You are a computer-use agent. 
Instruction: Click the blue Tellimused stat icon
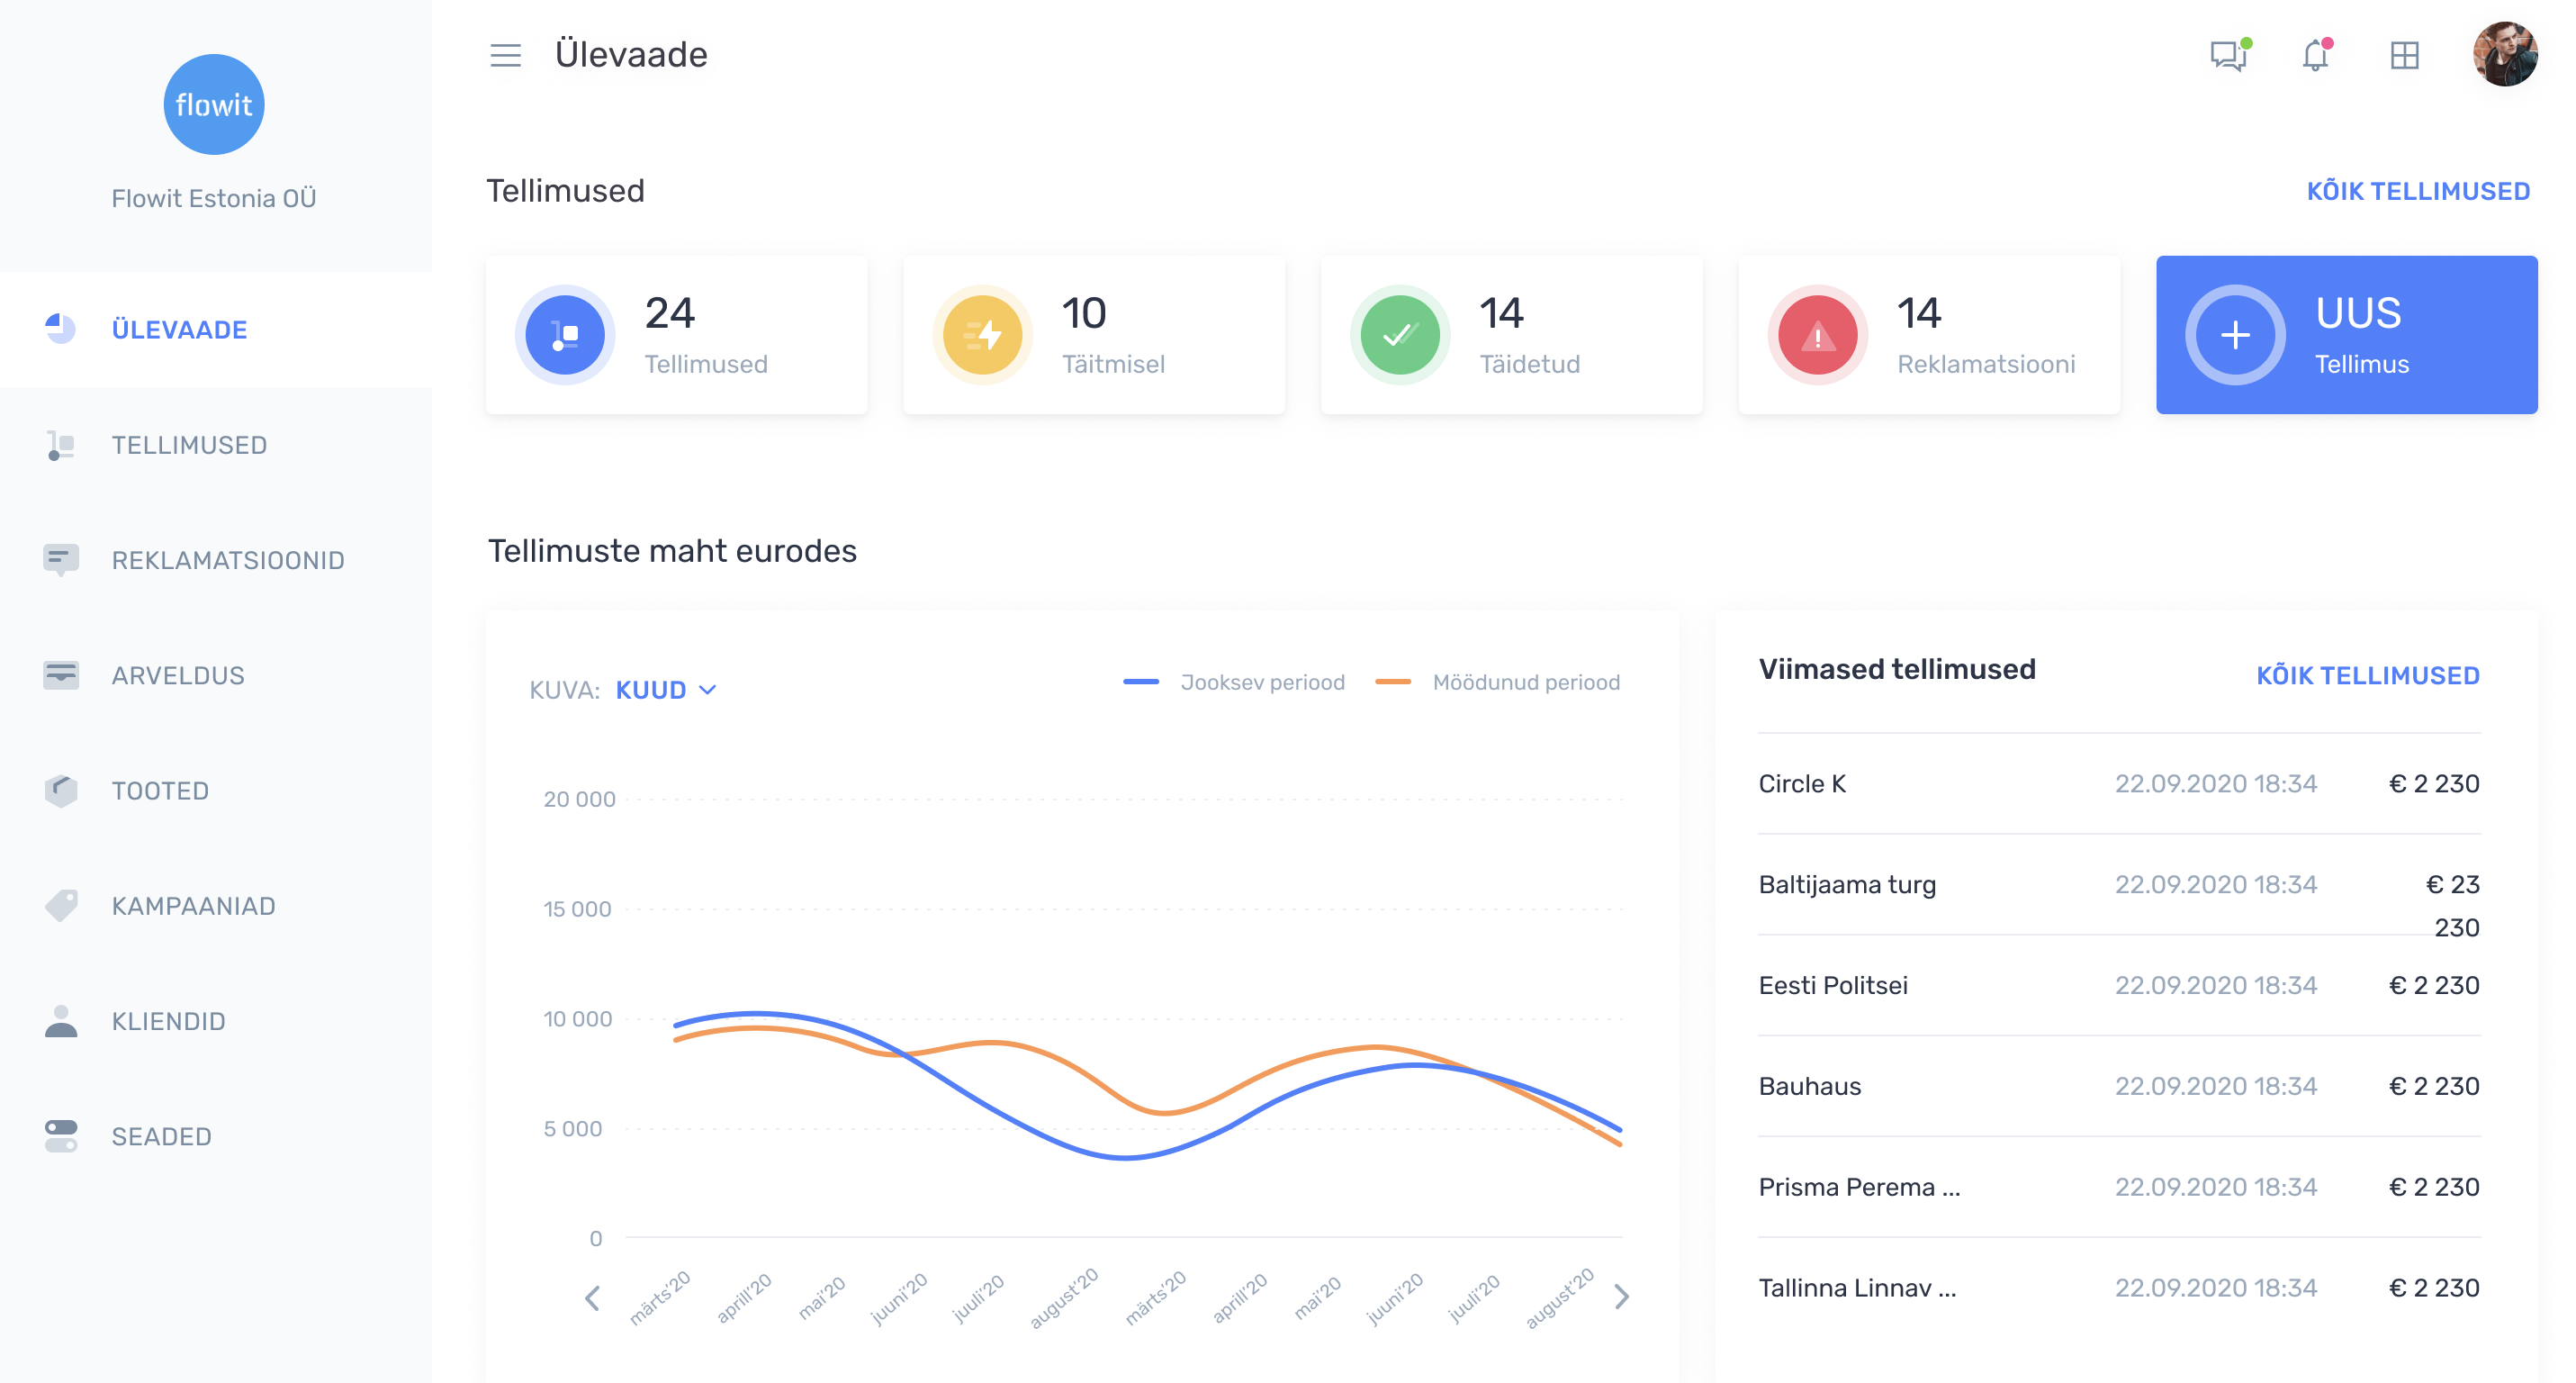pos(565,335)
